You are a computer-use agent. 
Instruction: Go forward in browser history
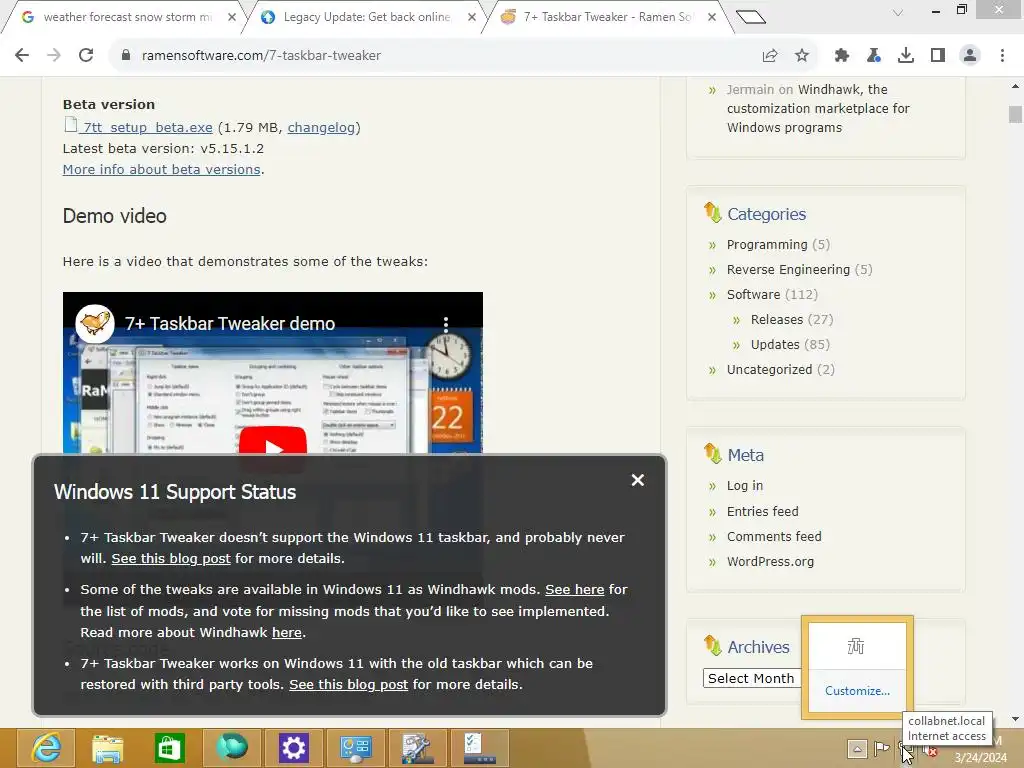click(x=54, y=56)
